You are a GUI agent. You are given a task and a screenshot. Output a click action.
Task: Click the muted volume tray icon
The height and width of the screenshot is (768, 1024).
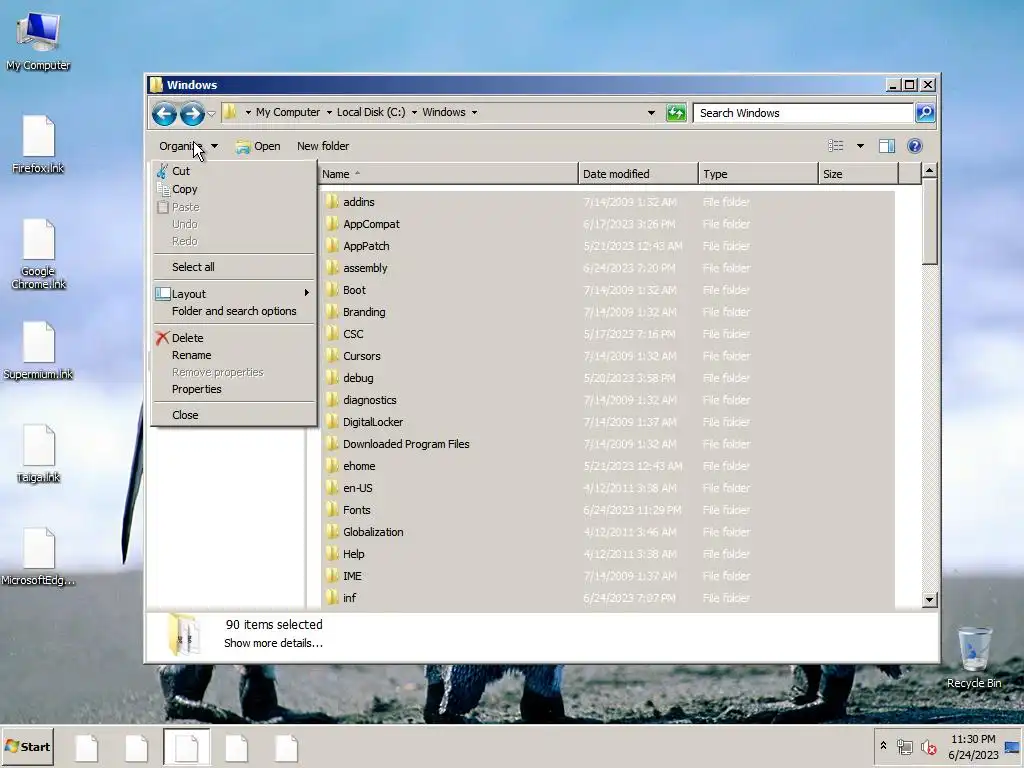click(x=929, y=746)
